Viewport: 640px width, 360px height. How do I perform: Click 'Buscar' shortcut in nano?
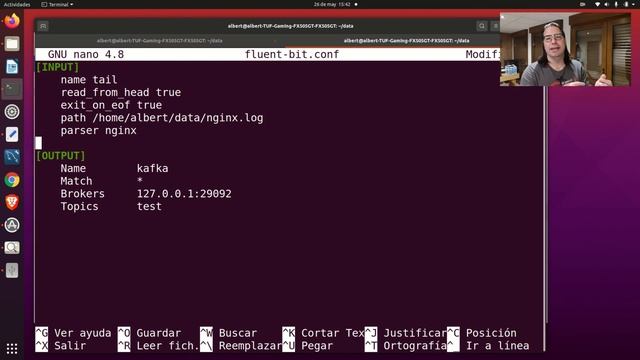(x=229, y=333)
